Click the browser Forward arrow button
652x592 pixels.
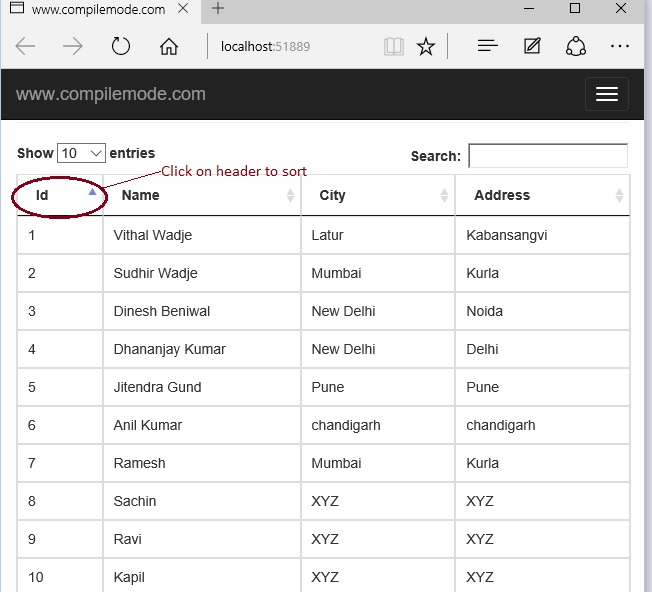tap(73, 46)
